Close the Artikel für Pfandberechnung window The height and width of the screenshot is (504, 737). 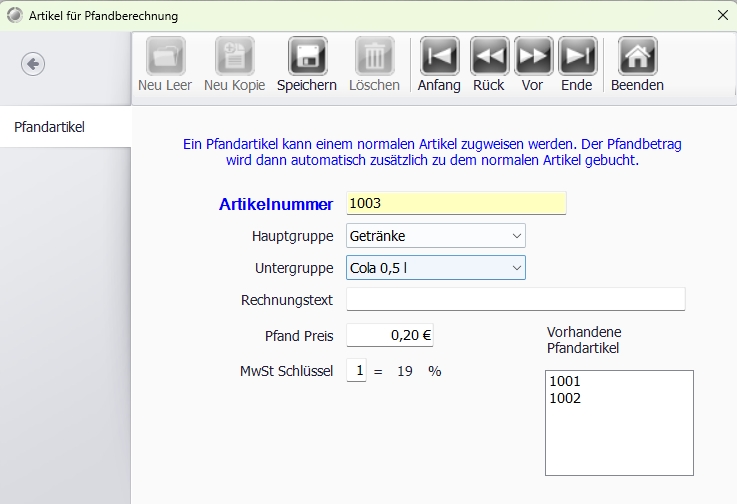coord(723,15)
